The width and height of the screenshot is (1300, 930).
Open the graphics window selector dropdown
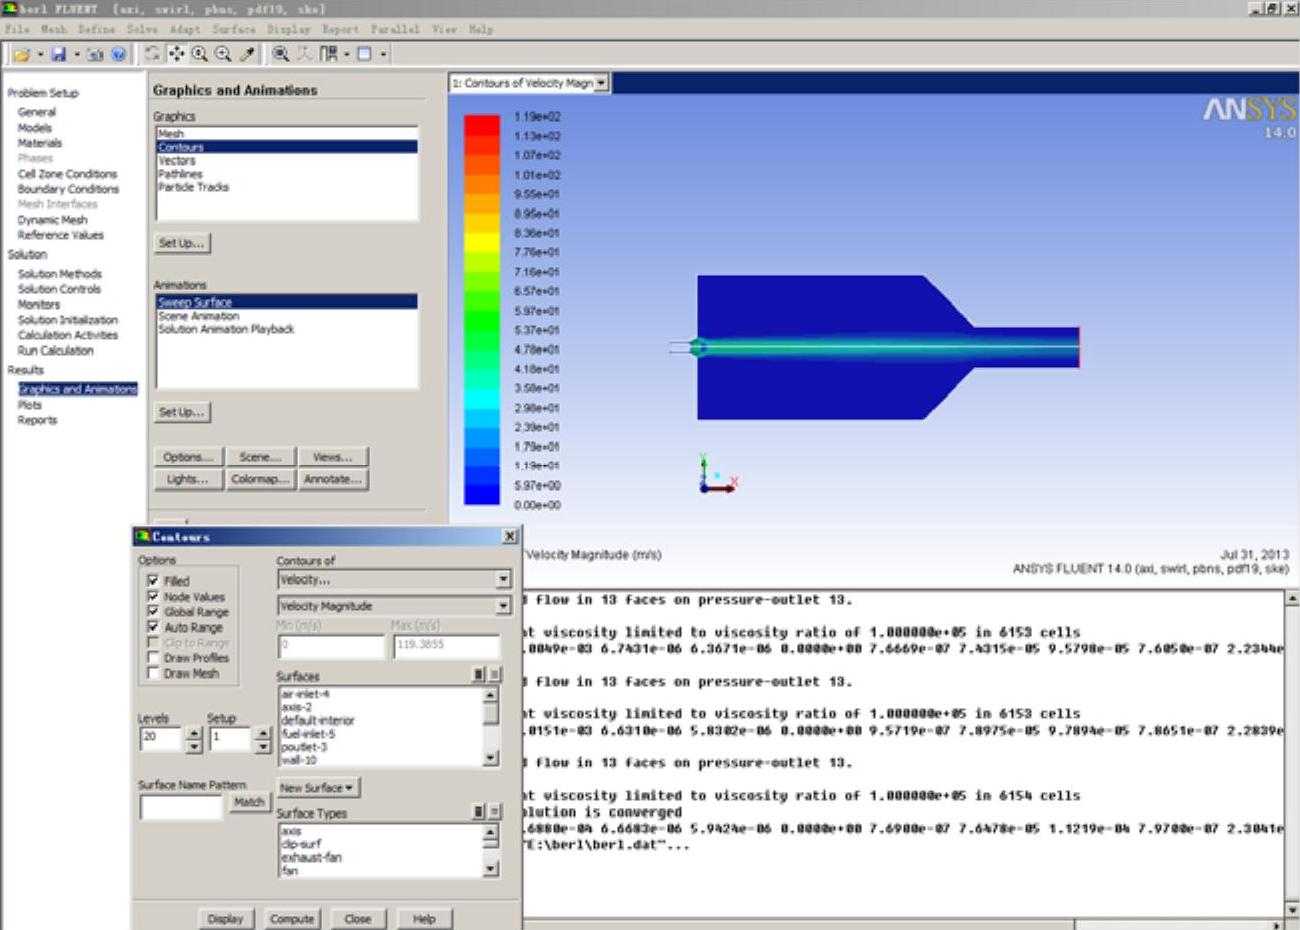point(601,83)
